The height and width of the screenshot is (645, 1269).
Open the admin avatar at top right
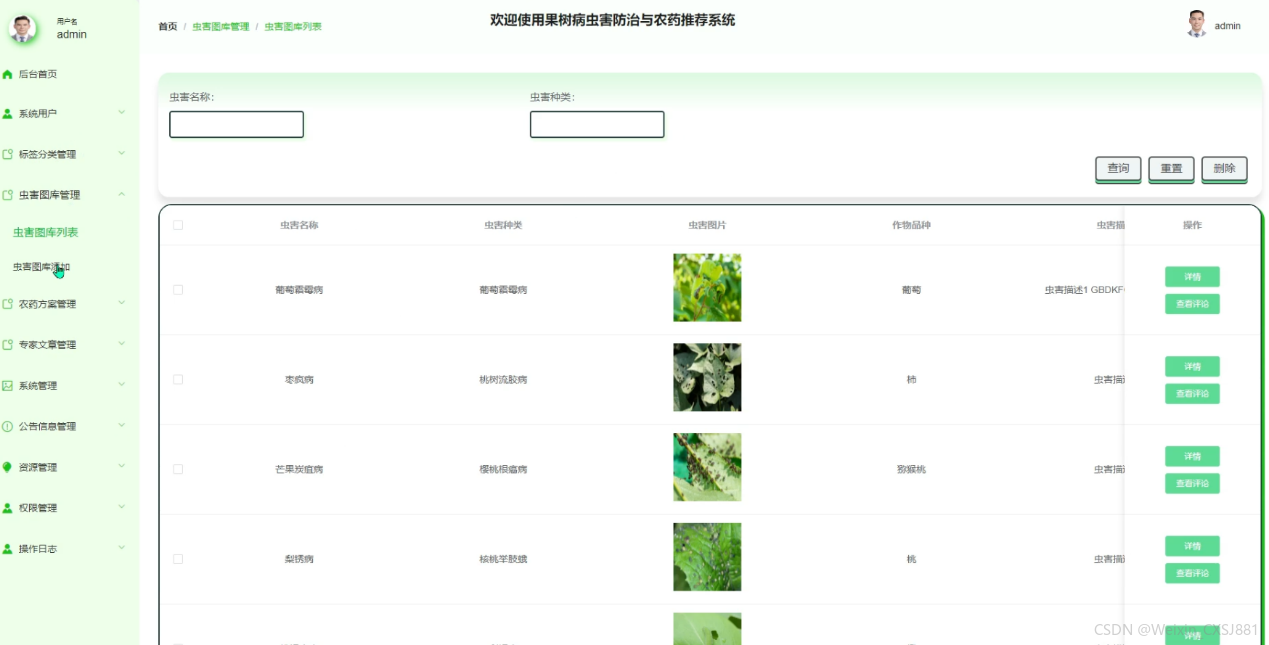(x=1196, y=25)
